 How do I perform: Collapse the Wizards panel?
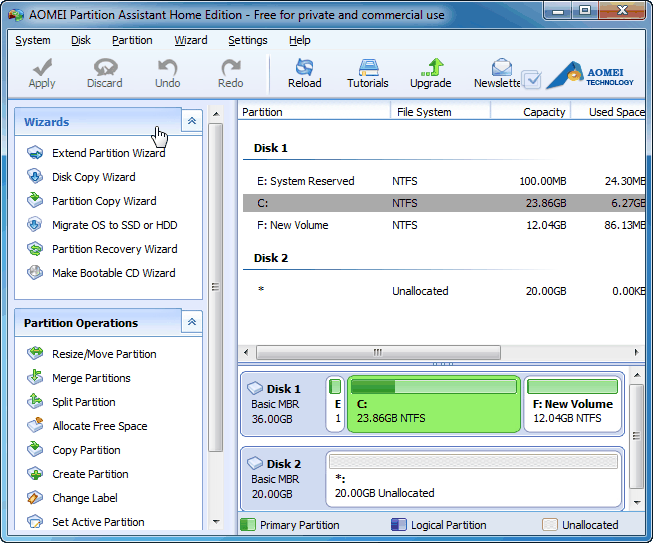(x=192, y=121)
